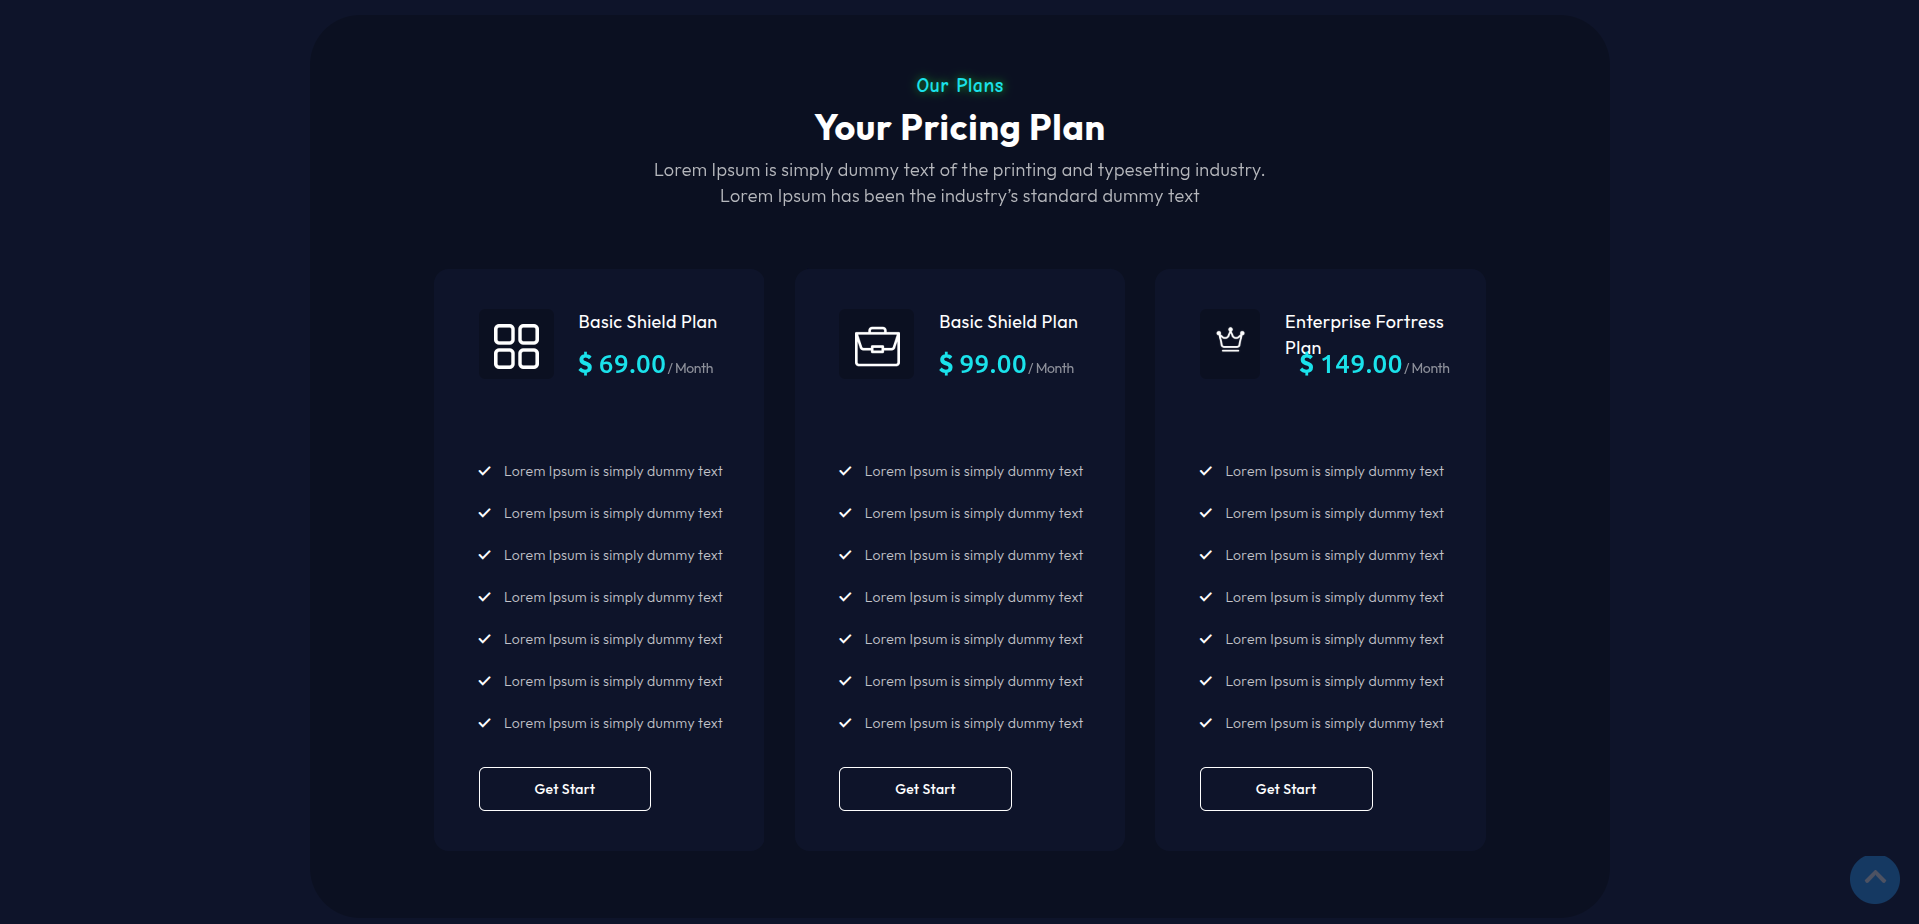The width and height of the screenshot is (1919, 924).
Task: Click the crown icon for Enterprise plan
Action: coord(1230,342)
